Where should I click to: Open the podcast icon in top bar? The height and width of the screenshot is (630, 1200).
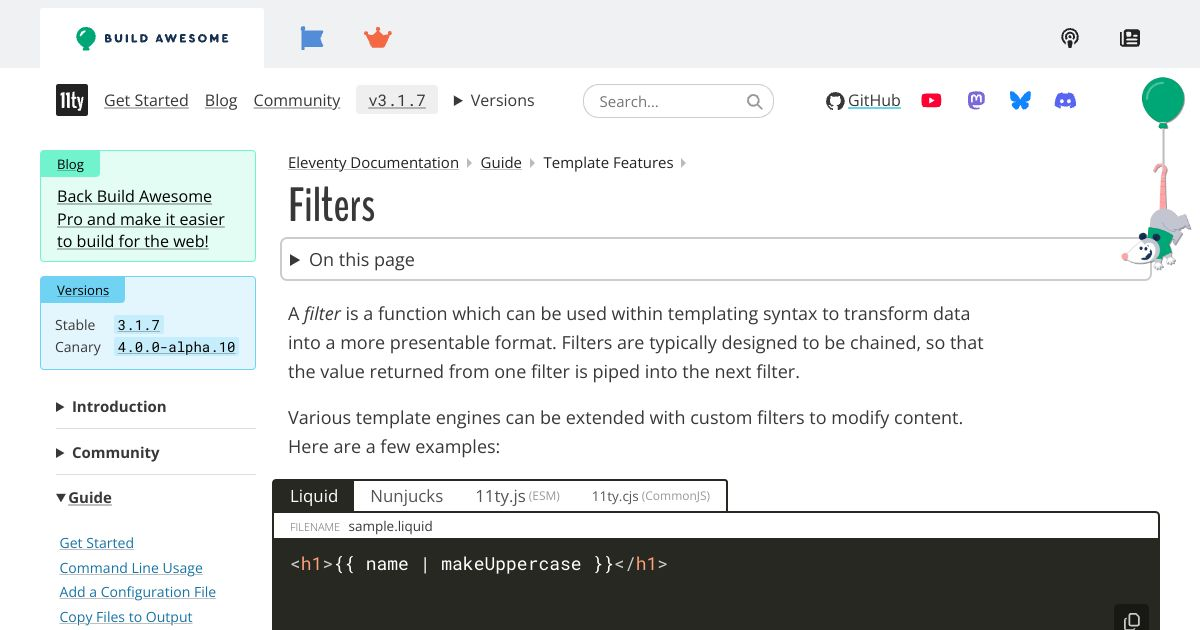pyautogui.click(x=1070, y=38)
